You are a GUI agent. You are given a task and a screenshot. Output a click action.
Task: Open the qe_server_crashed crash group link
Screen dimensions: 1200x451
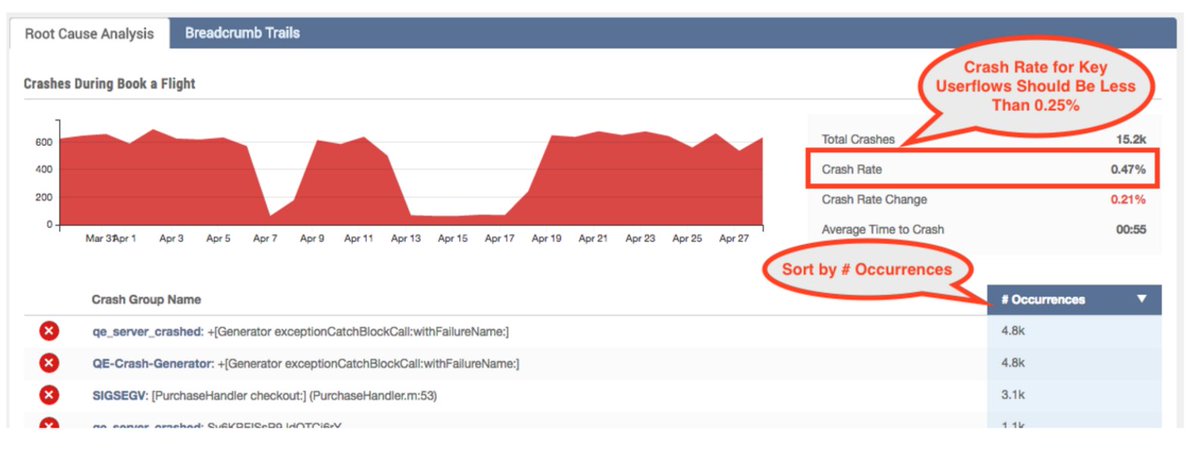[x=146, y=331]
